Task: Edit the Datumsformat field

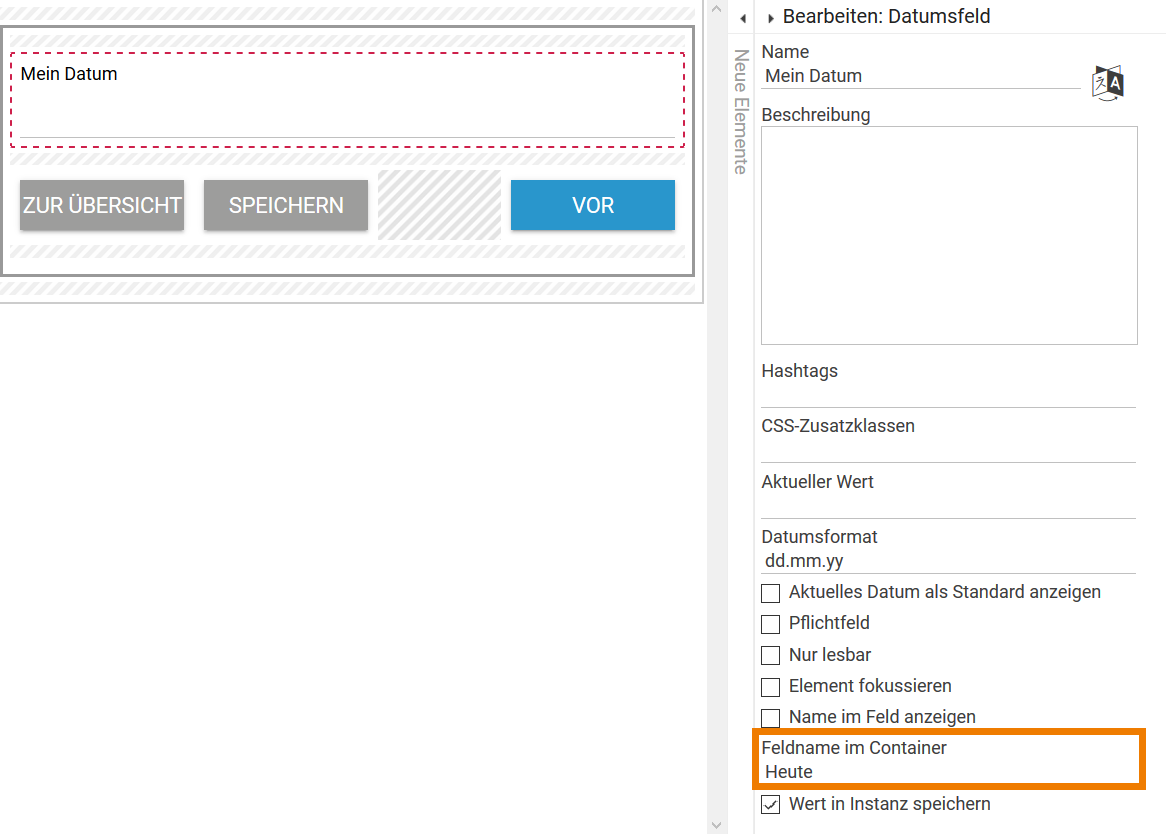Action: click(x=948, y=561)
